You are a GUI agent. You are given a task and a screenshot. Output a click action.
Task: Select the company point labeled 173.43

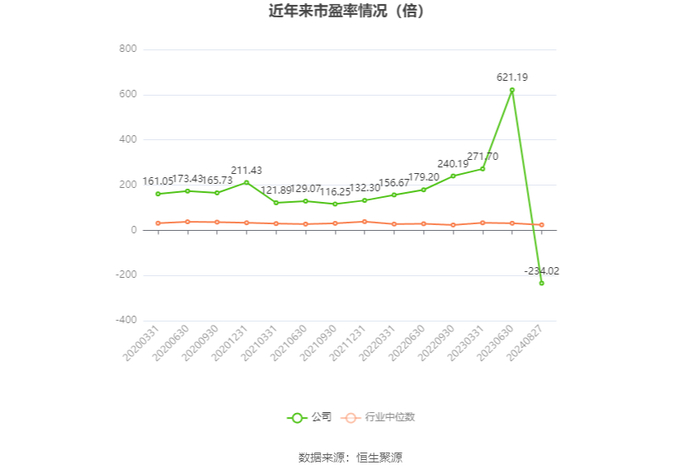[x=187, y=191]
